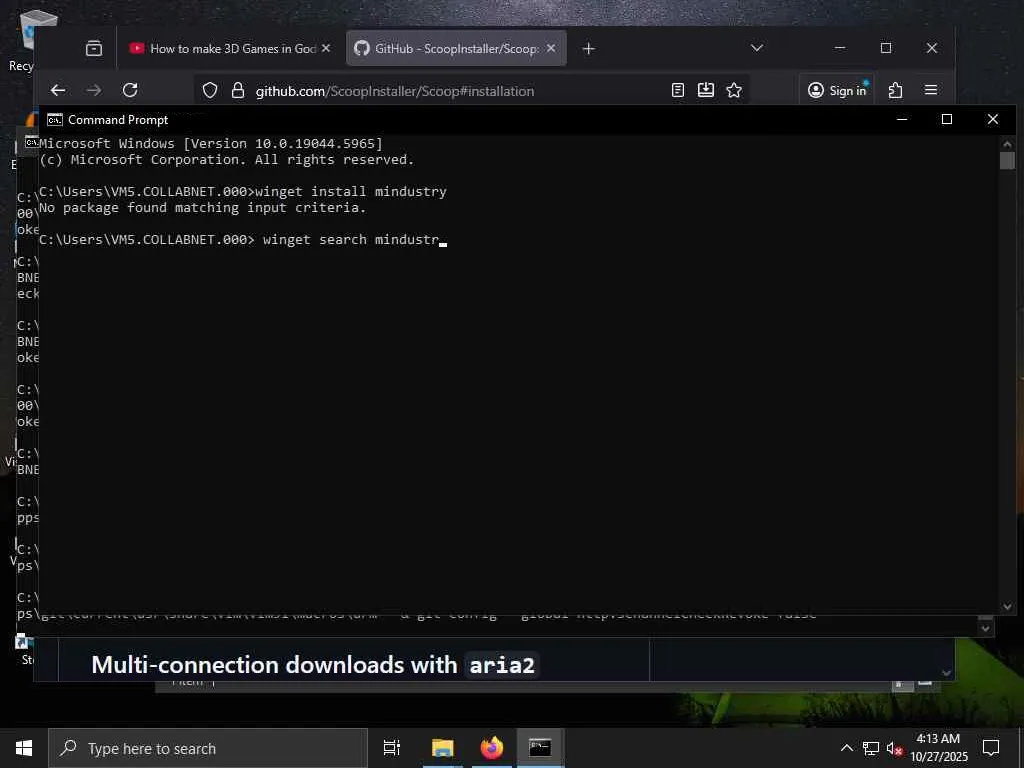Viewport: 1024px width, 768px height.
Task: Minimize the Firefox window
Action: 840,48
